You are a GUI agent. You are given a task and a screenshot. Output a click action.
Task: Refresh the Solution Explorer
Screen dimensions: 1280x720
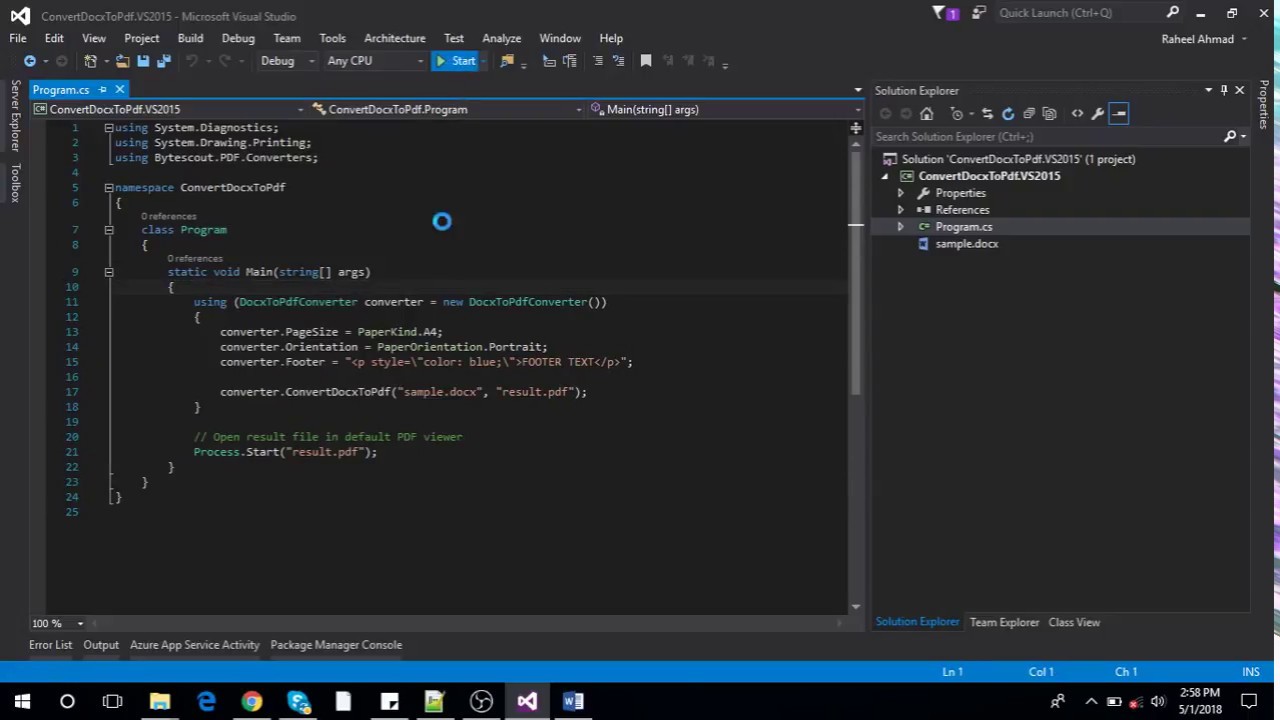(x=1008, y=114)
